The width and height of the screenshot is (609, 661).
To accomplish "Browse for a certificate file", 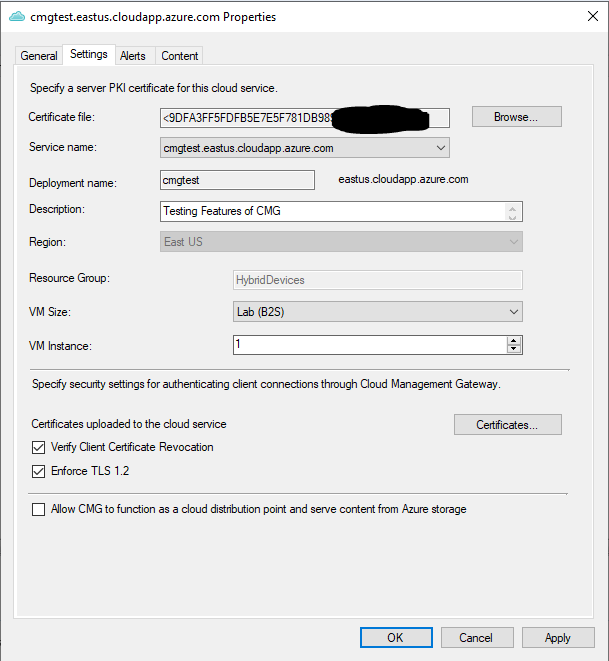I will pyautogui.click(x=517, y=117).
